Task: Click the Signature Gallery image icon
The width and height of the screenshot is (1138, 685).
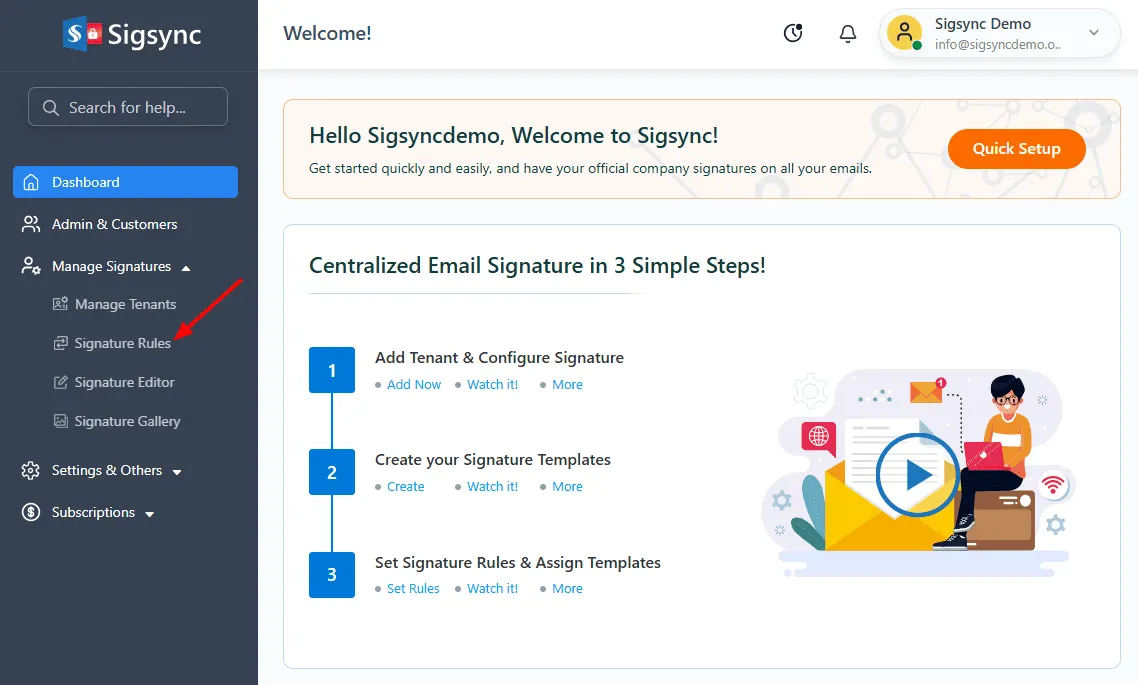Action: (60, 422)
